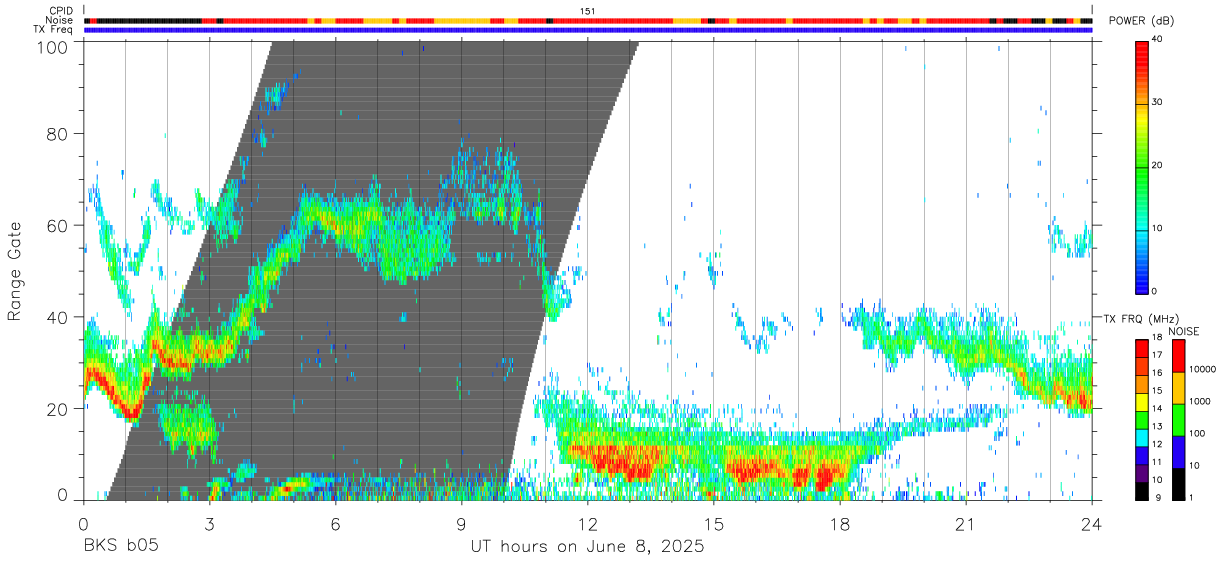Click the 60 tick on Range Gate axis
1228x567 pixels.
click(x=58, y=226)
